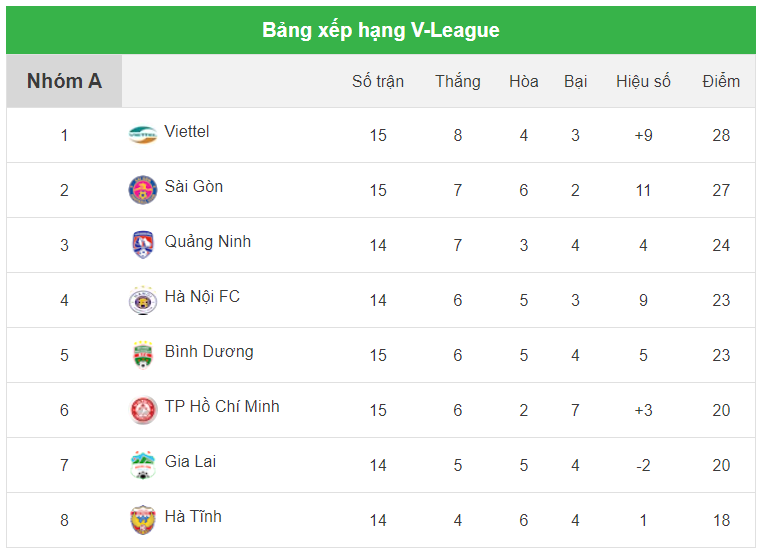Click the Hà Nội FC crest
Image resolution: width=762 pixels, height=553 pixels.
coord(143,300)
